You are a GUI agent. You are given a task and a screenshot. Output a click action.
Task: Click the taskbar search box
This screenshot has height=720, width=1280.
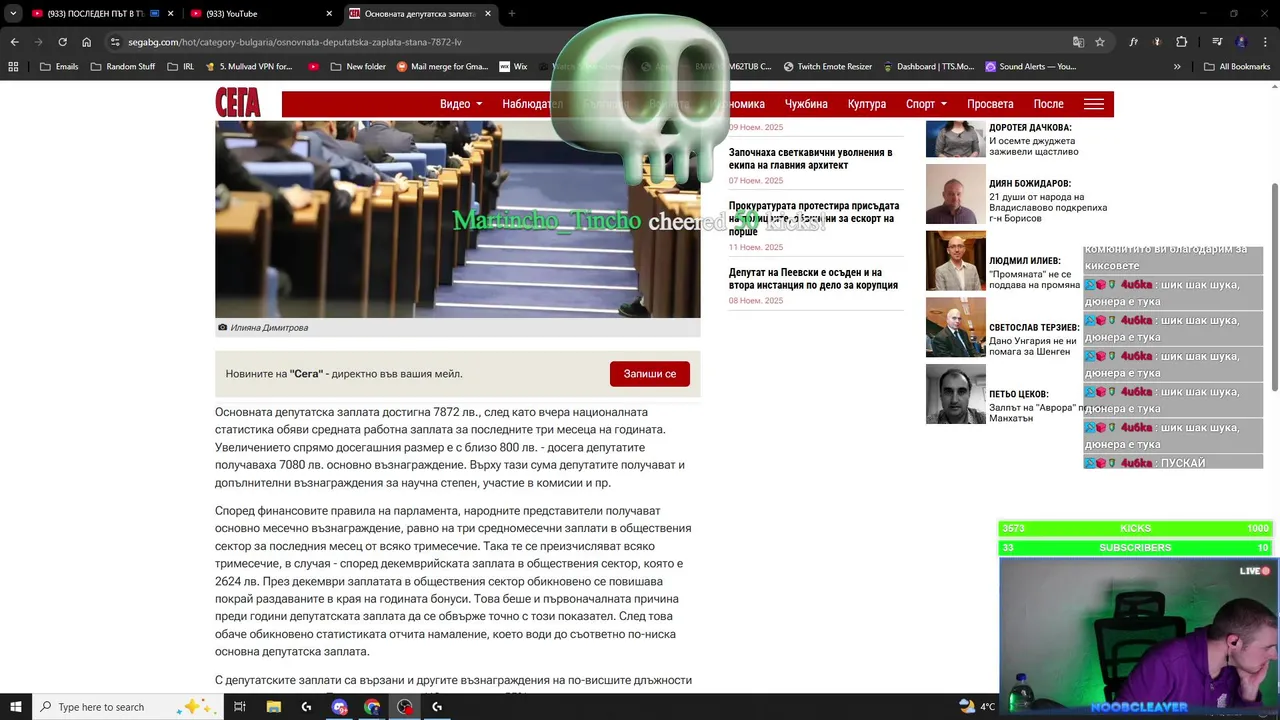click(x=127, y=706)
